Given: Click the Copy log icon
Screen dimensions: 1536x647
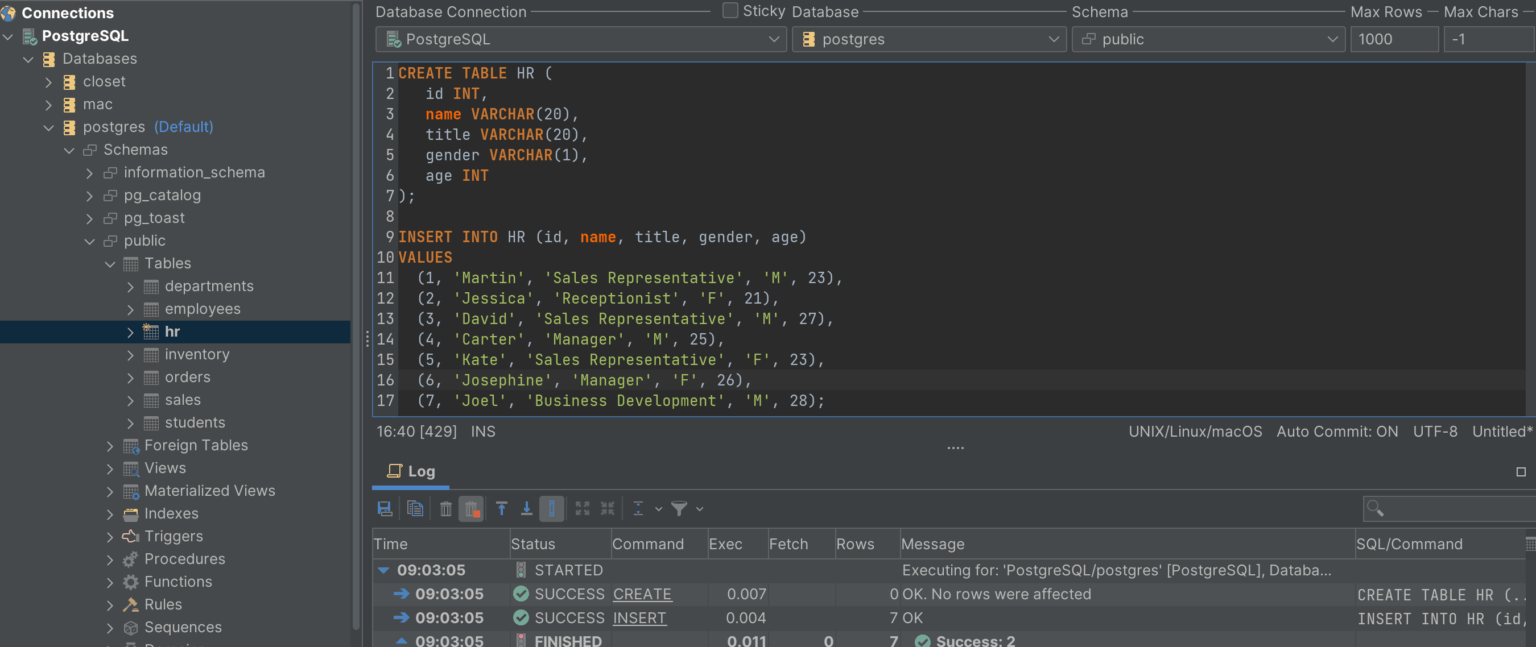Looking at the screenshot, I should 415,509.
